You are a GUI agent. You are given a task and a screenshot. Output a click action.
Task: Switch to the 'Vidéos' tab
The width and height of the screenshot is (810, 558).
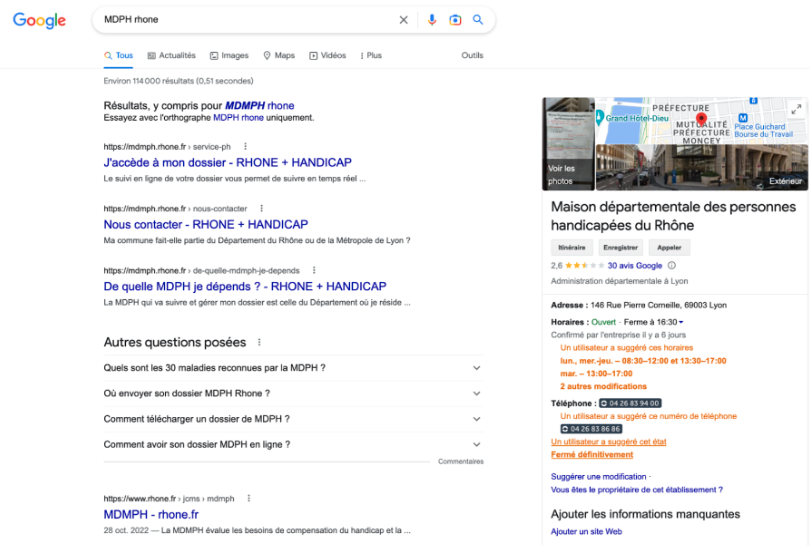[328, 55]
